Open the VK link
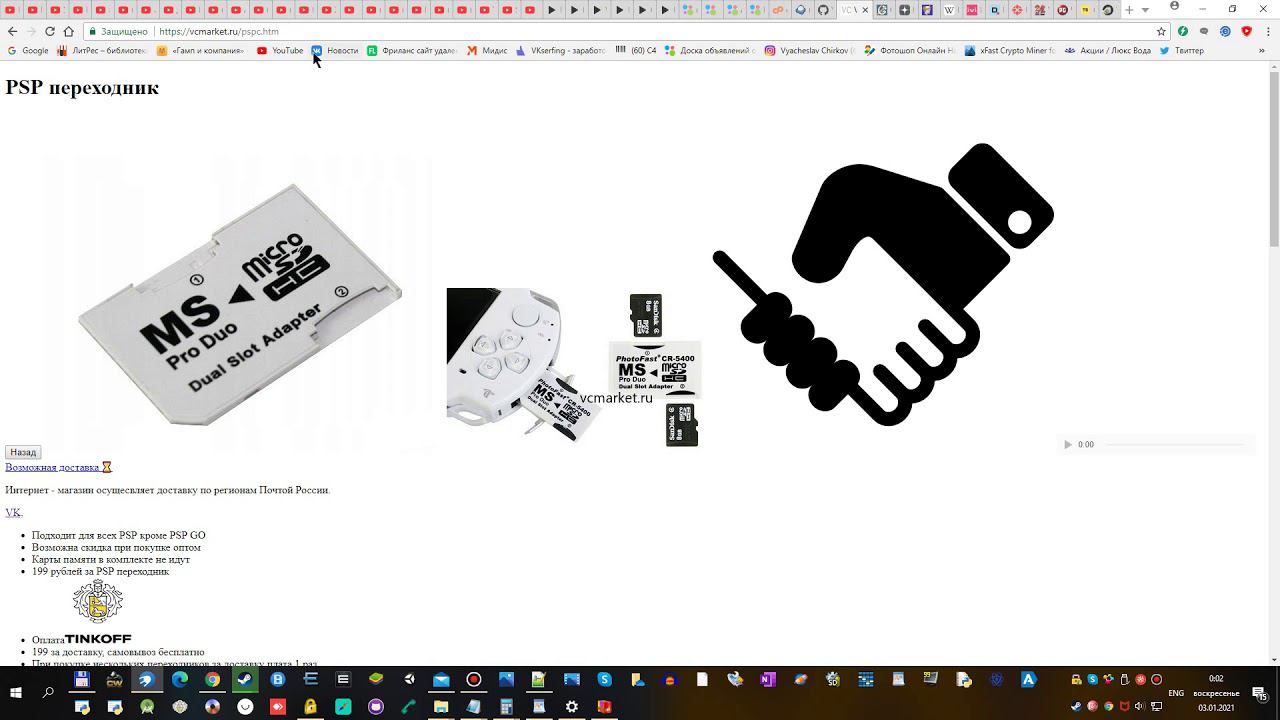The image size is (1280, 720). pyautogui.click(x=13, y=512)
